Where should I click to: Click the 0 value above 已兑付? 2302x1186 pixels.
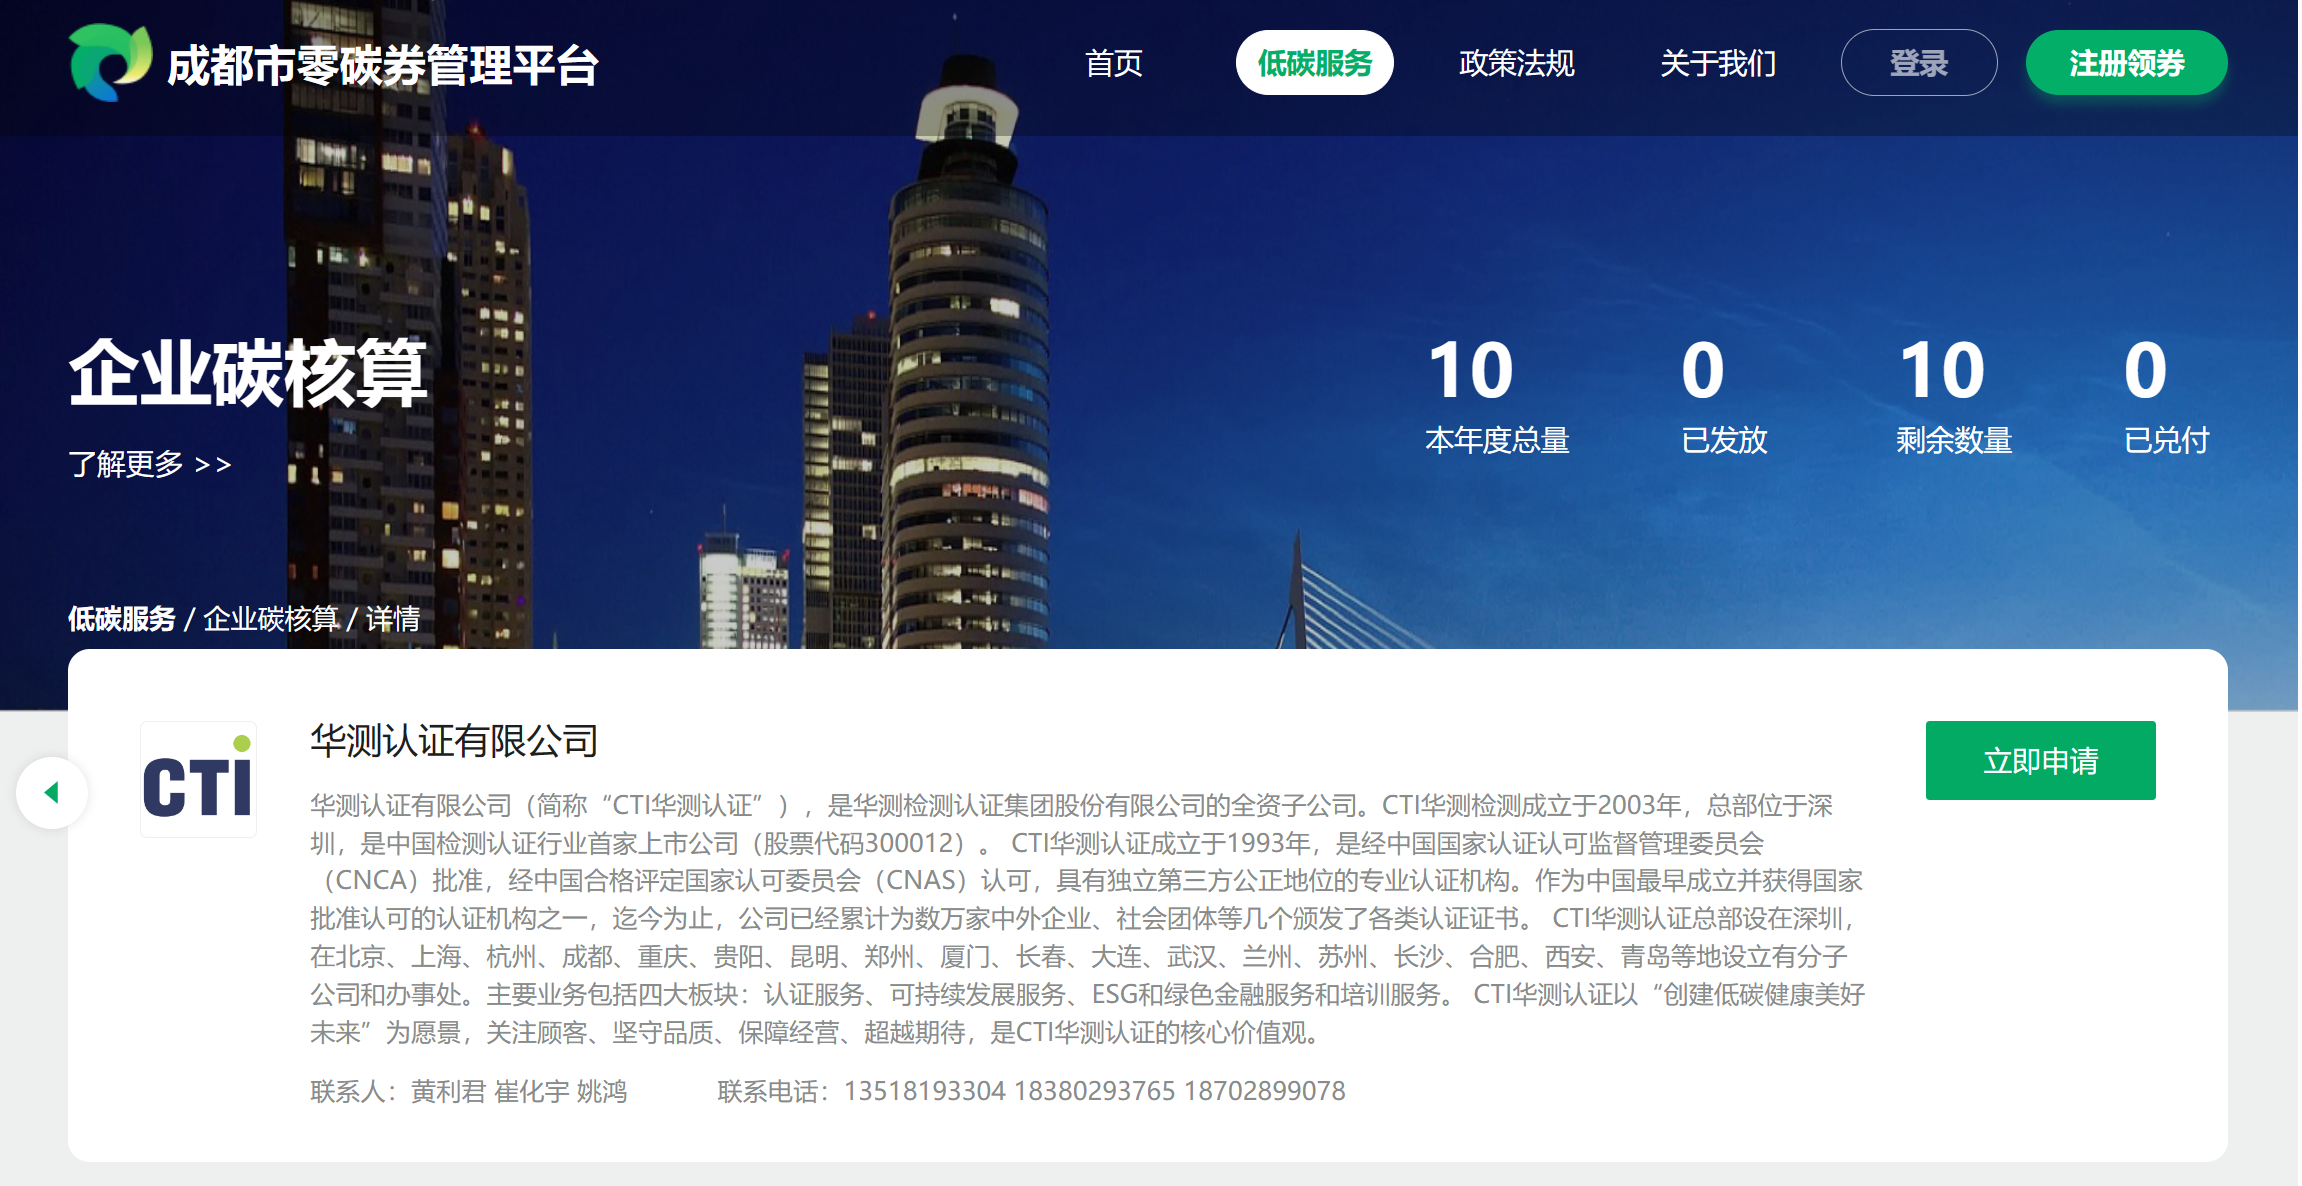coord(2146,370)
